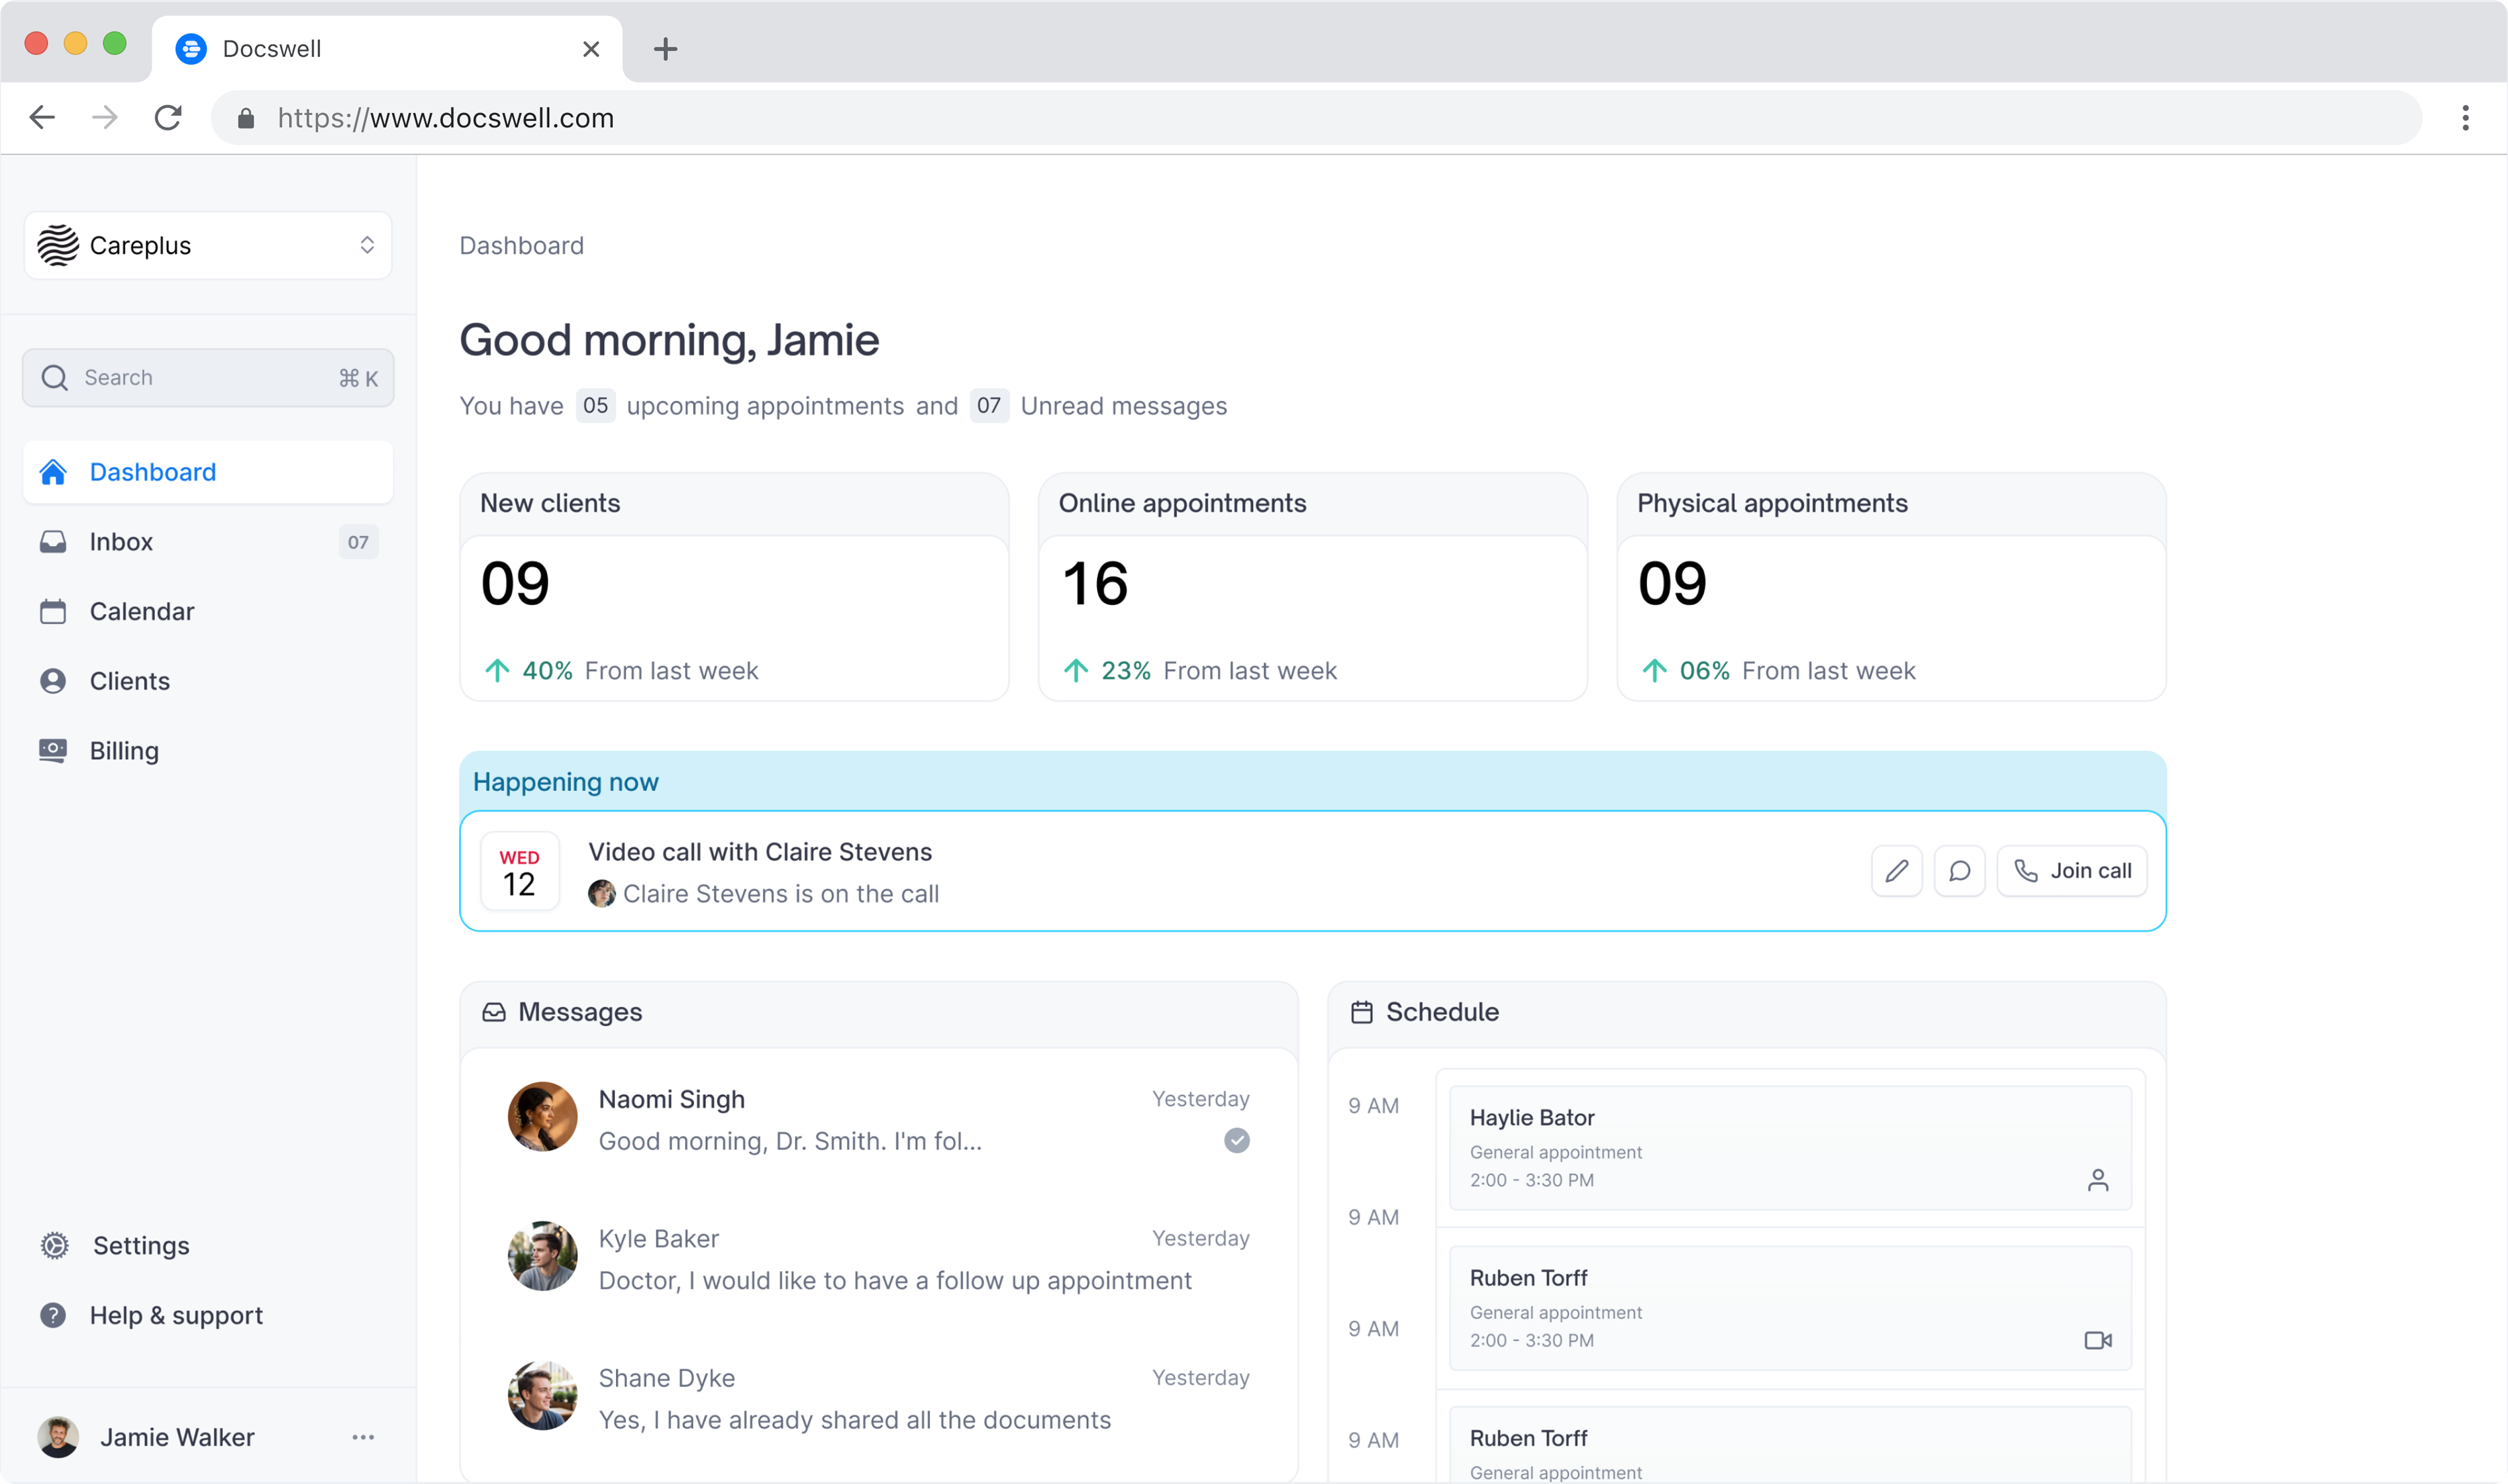Image resolution: width=2508 pixels, height=1484 pixels.
Task: Open Haylie Bator general appointment
Action: click(x=1790, y=1148)
